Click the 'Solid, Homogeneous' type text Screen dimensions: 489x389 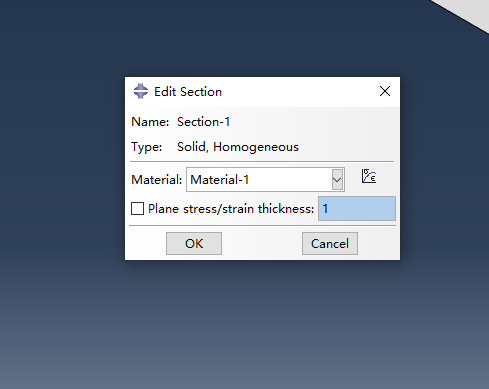coord(238,147)
